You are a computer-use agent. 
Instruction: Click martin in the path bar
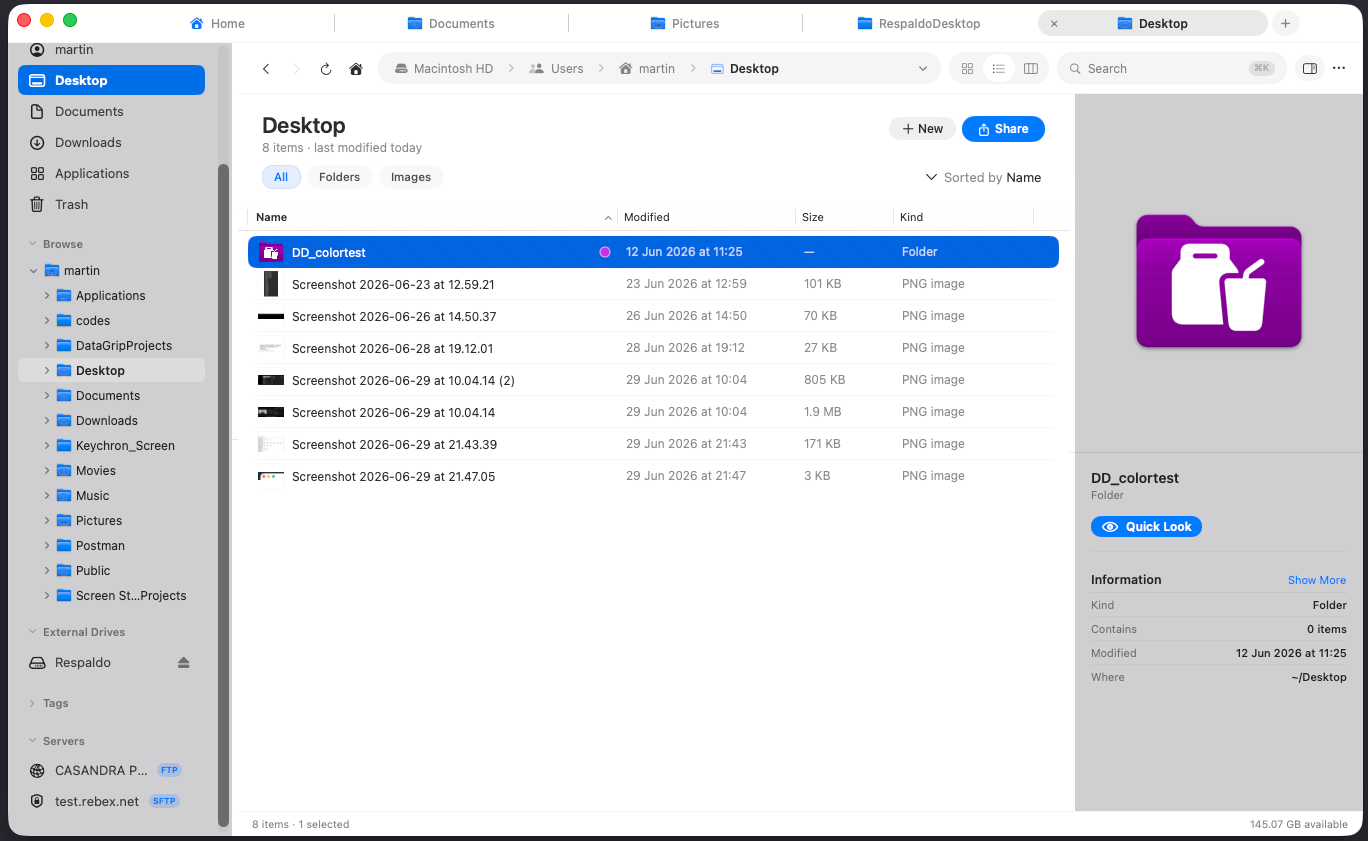(x=647, y=69)
